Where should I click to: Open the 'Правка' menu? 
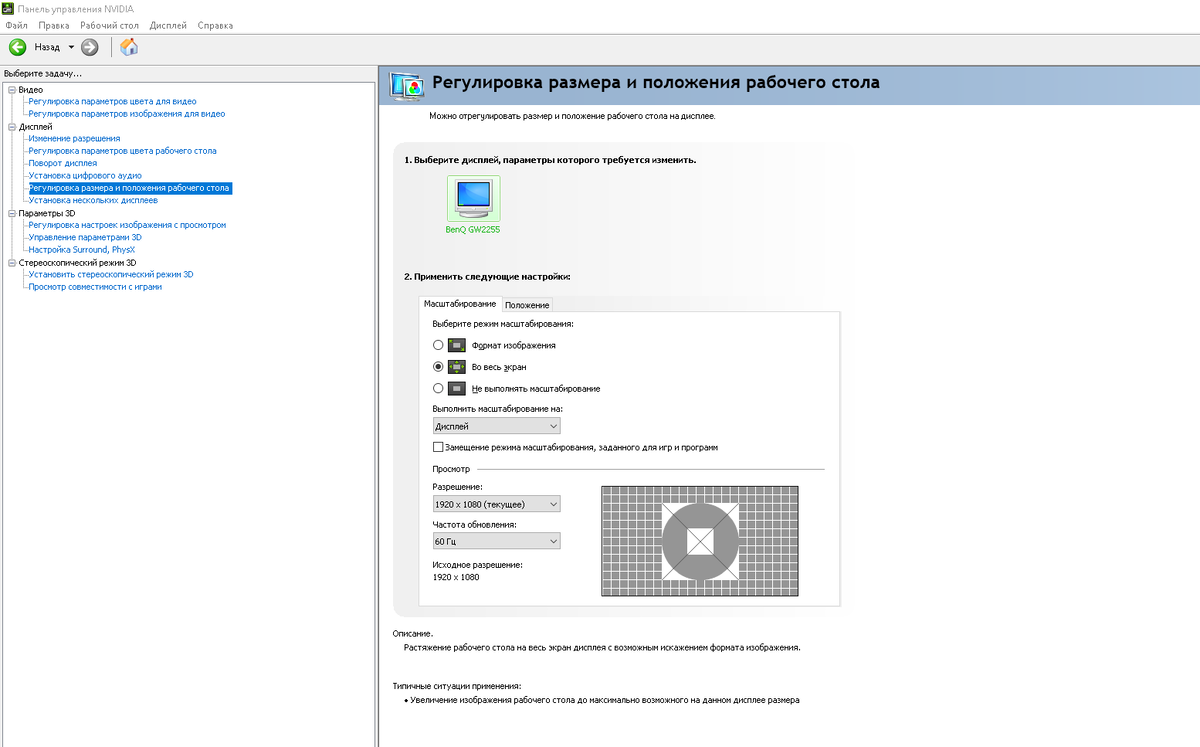click(54, 25)
